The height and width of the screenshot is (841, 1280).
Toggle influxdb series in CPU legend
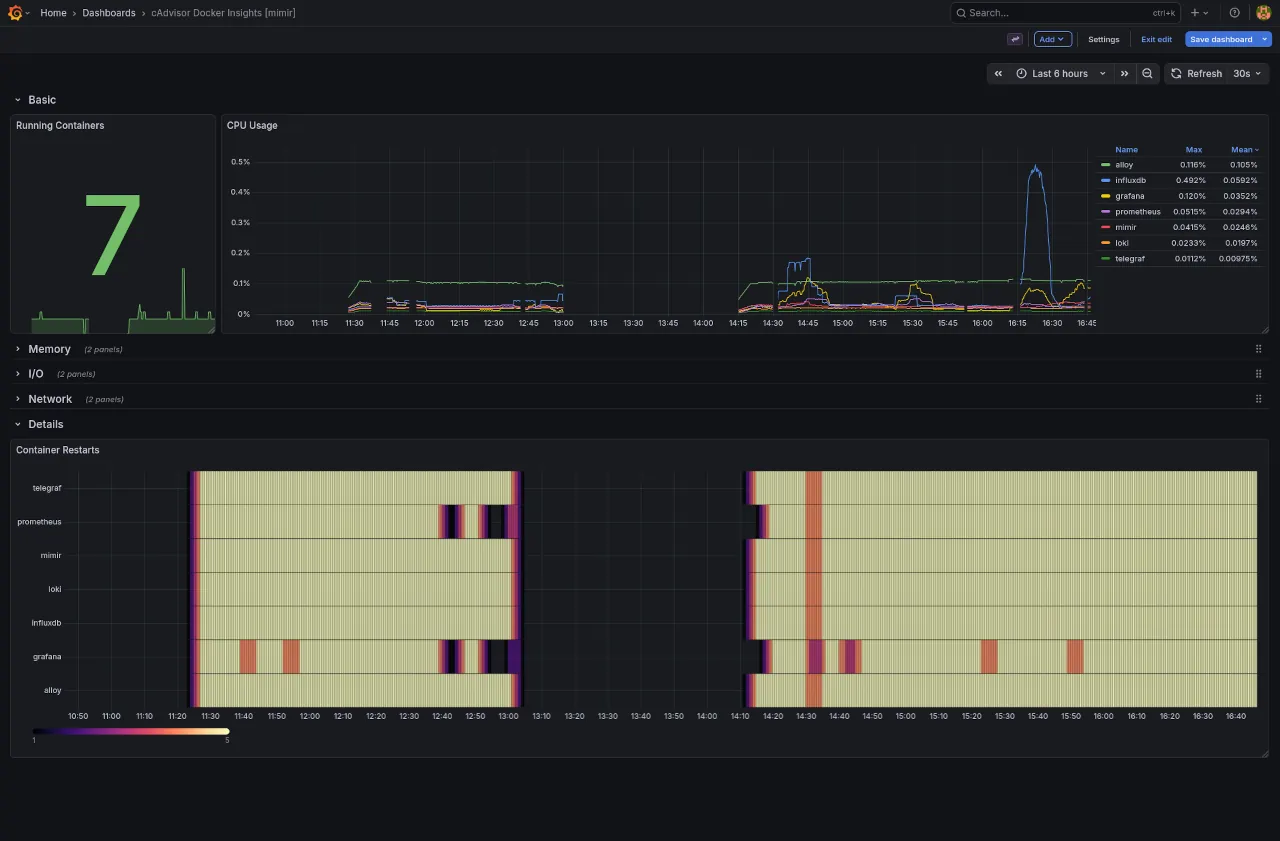pos(1130,180)
